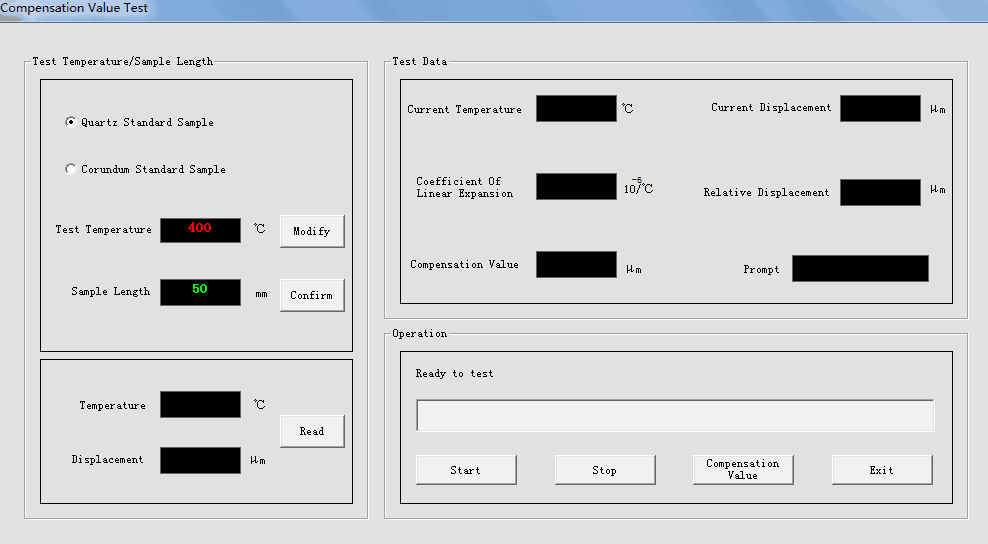Screen dimensions: 988x544
Task: Click the Displacement reading box beside Read
Action: tap(200, 460)
